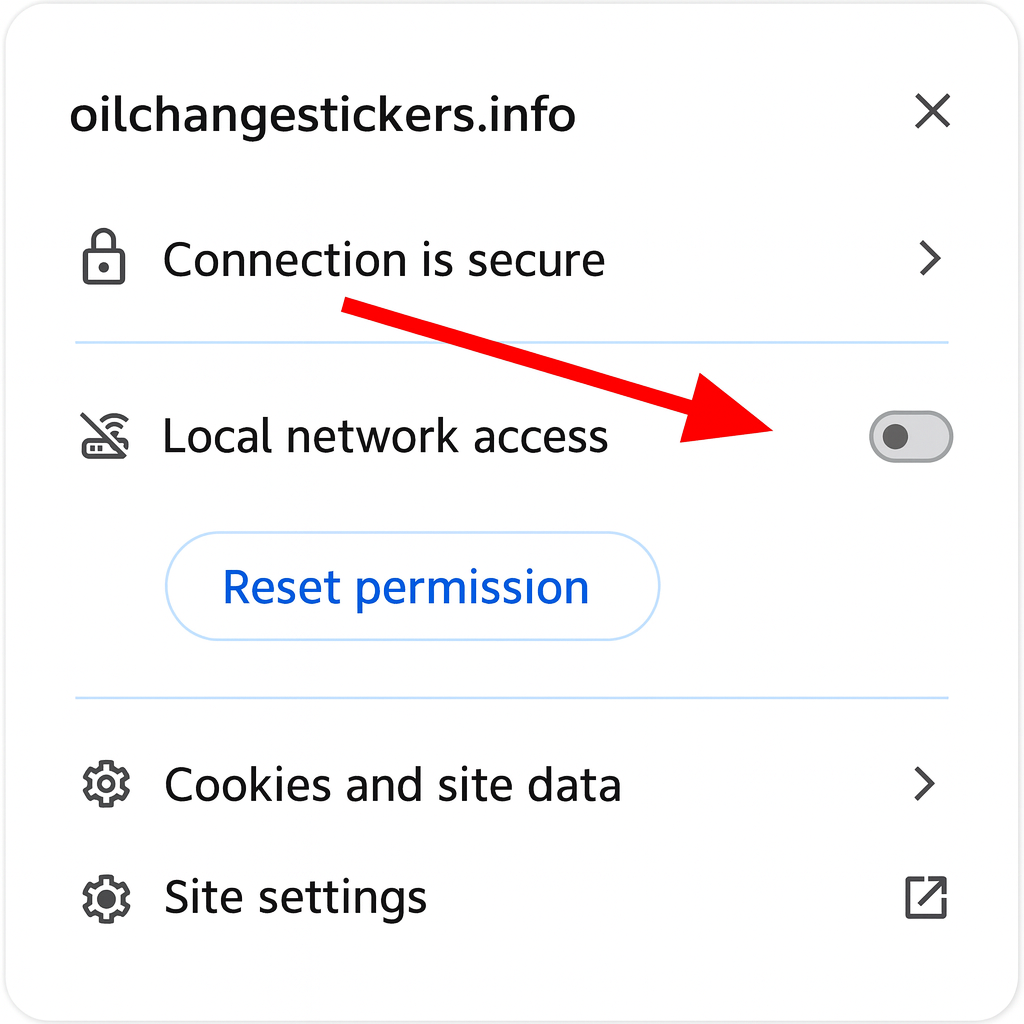The image size is (1024, 1024).
Task: Click the Local network access label text
Action: point(385,437)
